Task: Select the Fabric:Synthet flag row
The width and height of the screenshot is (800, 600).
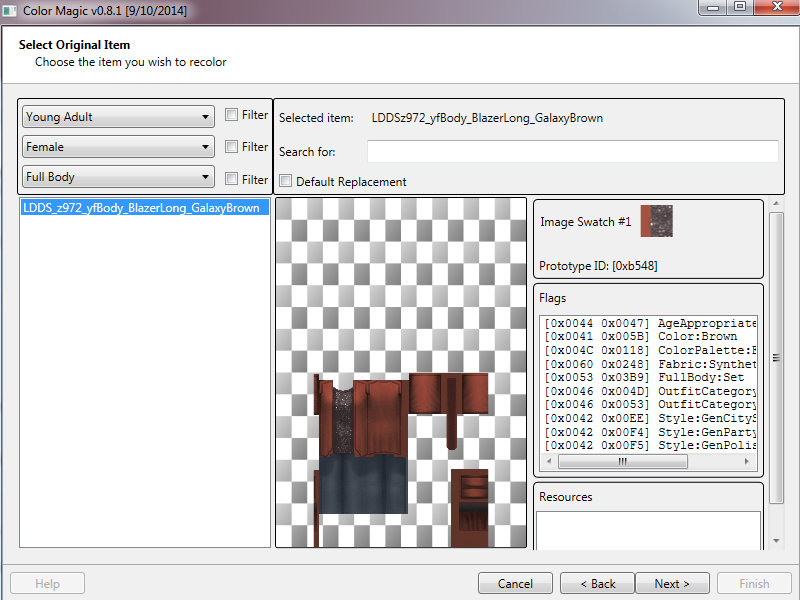Action: coord(649,364)
